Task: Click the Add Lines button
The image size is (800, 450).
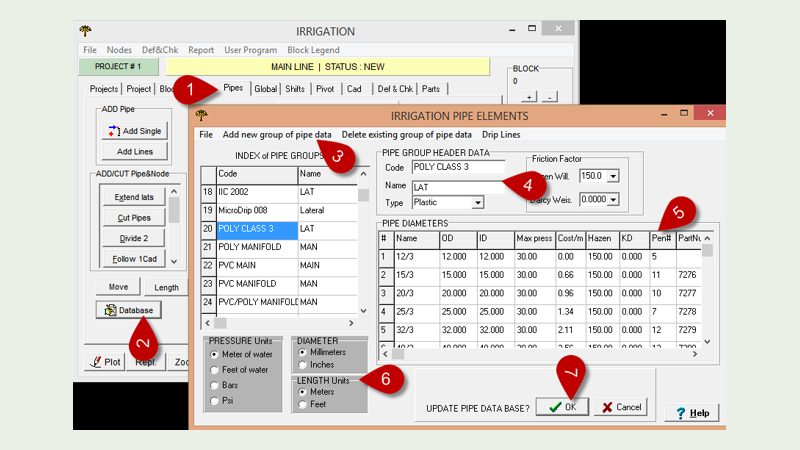Action: point(135,152)
